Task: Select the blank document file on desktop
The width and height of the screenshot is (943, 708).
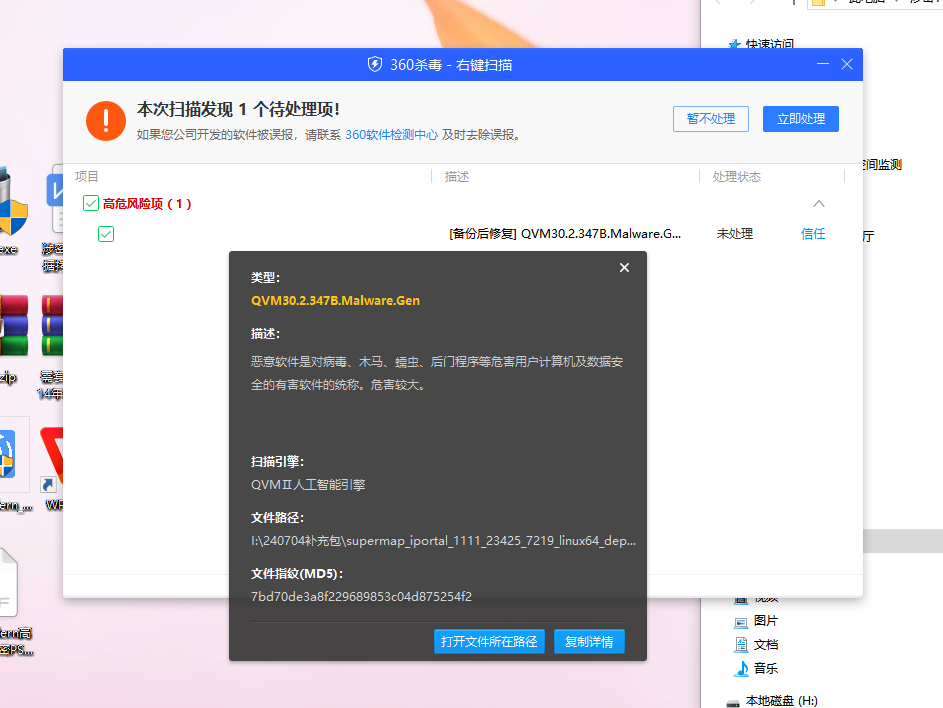Action: (x=15, y=585)
